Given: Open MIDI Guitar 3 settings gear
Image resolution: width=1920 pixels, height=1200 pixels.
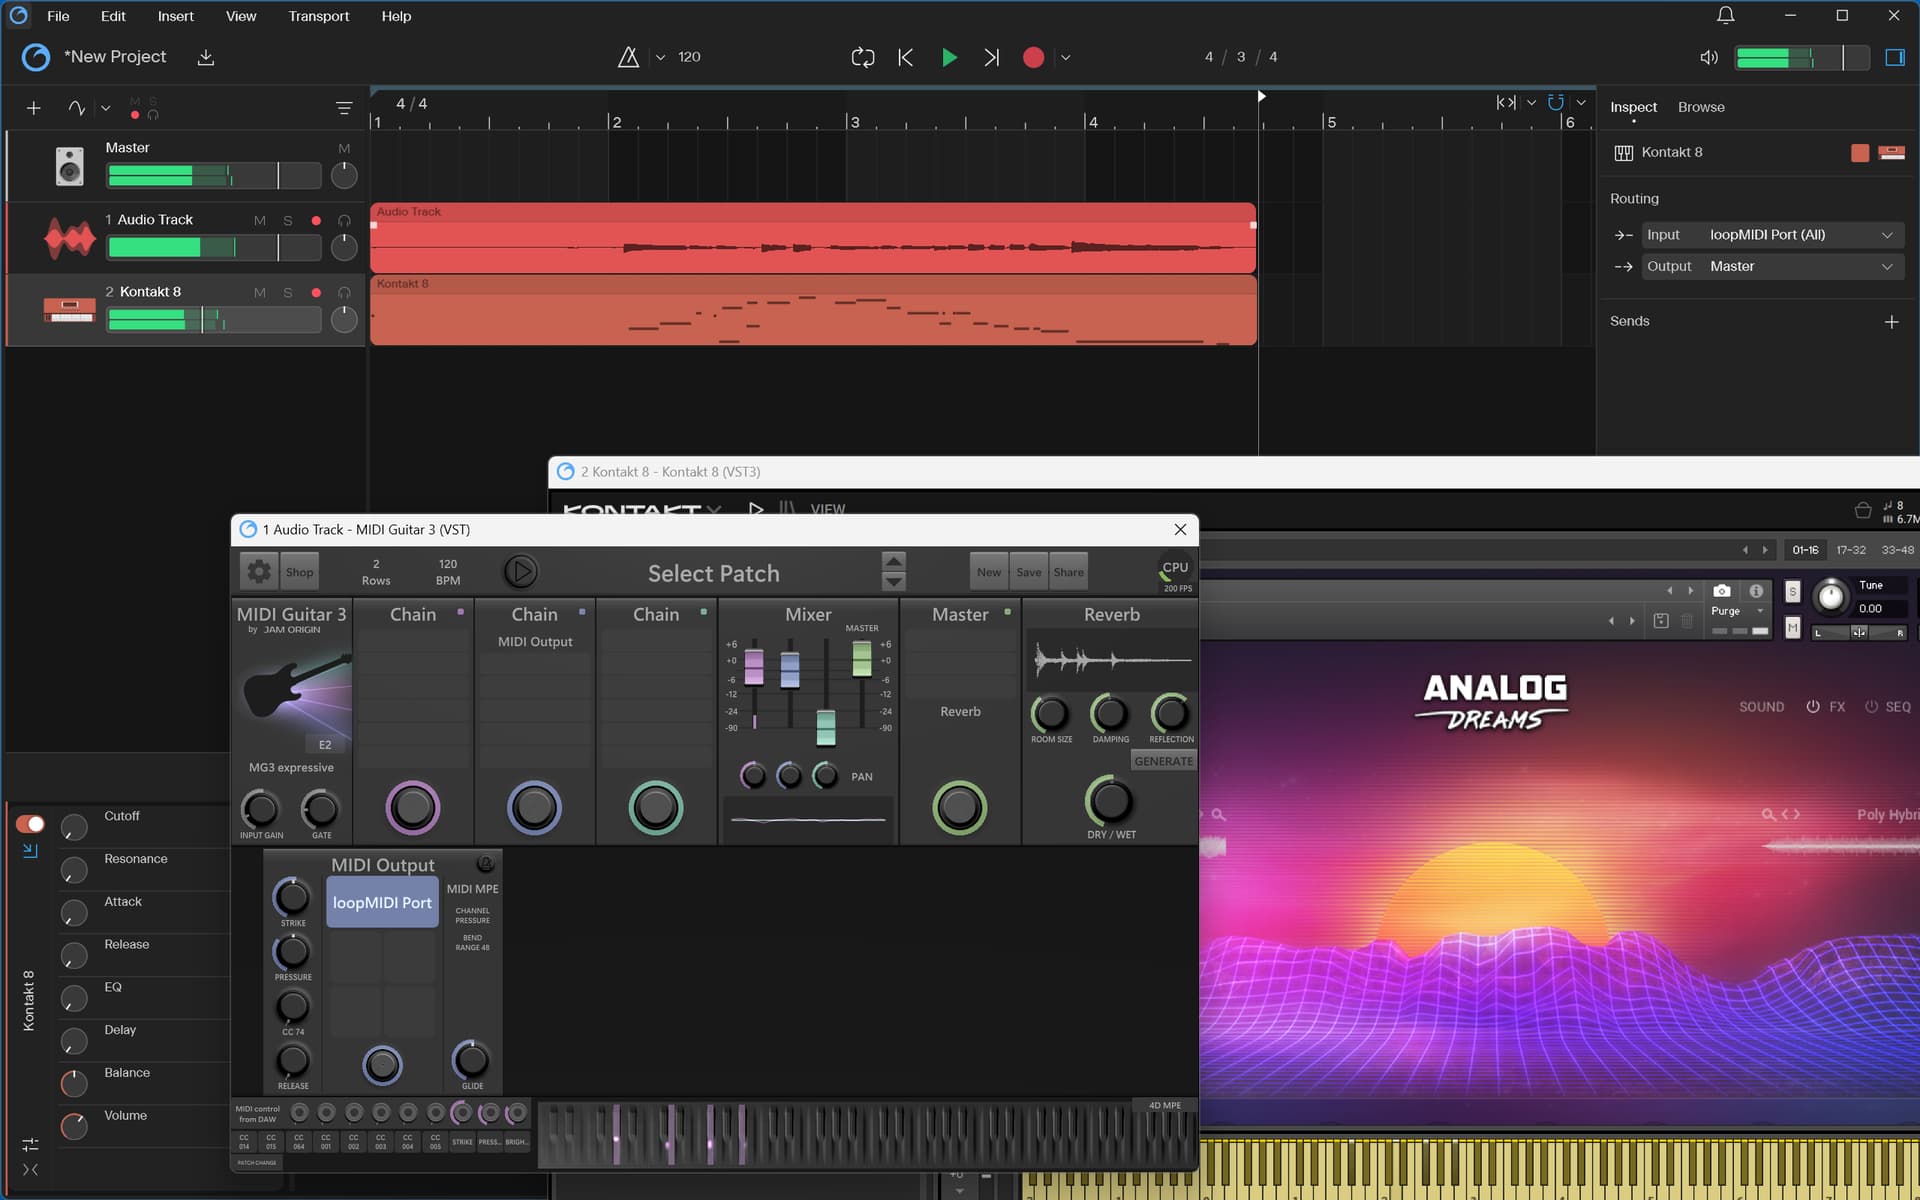Looking at the screenshot, I should [259, 571].
